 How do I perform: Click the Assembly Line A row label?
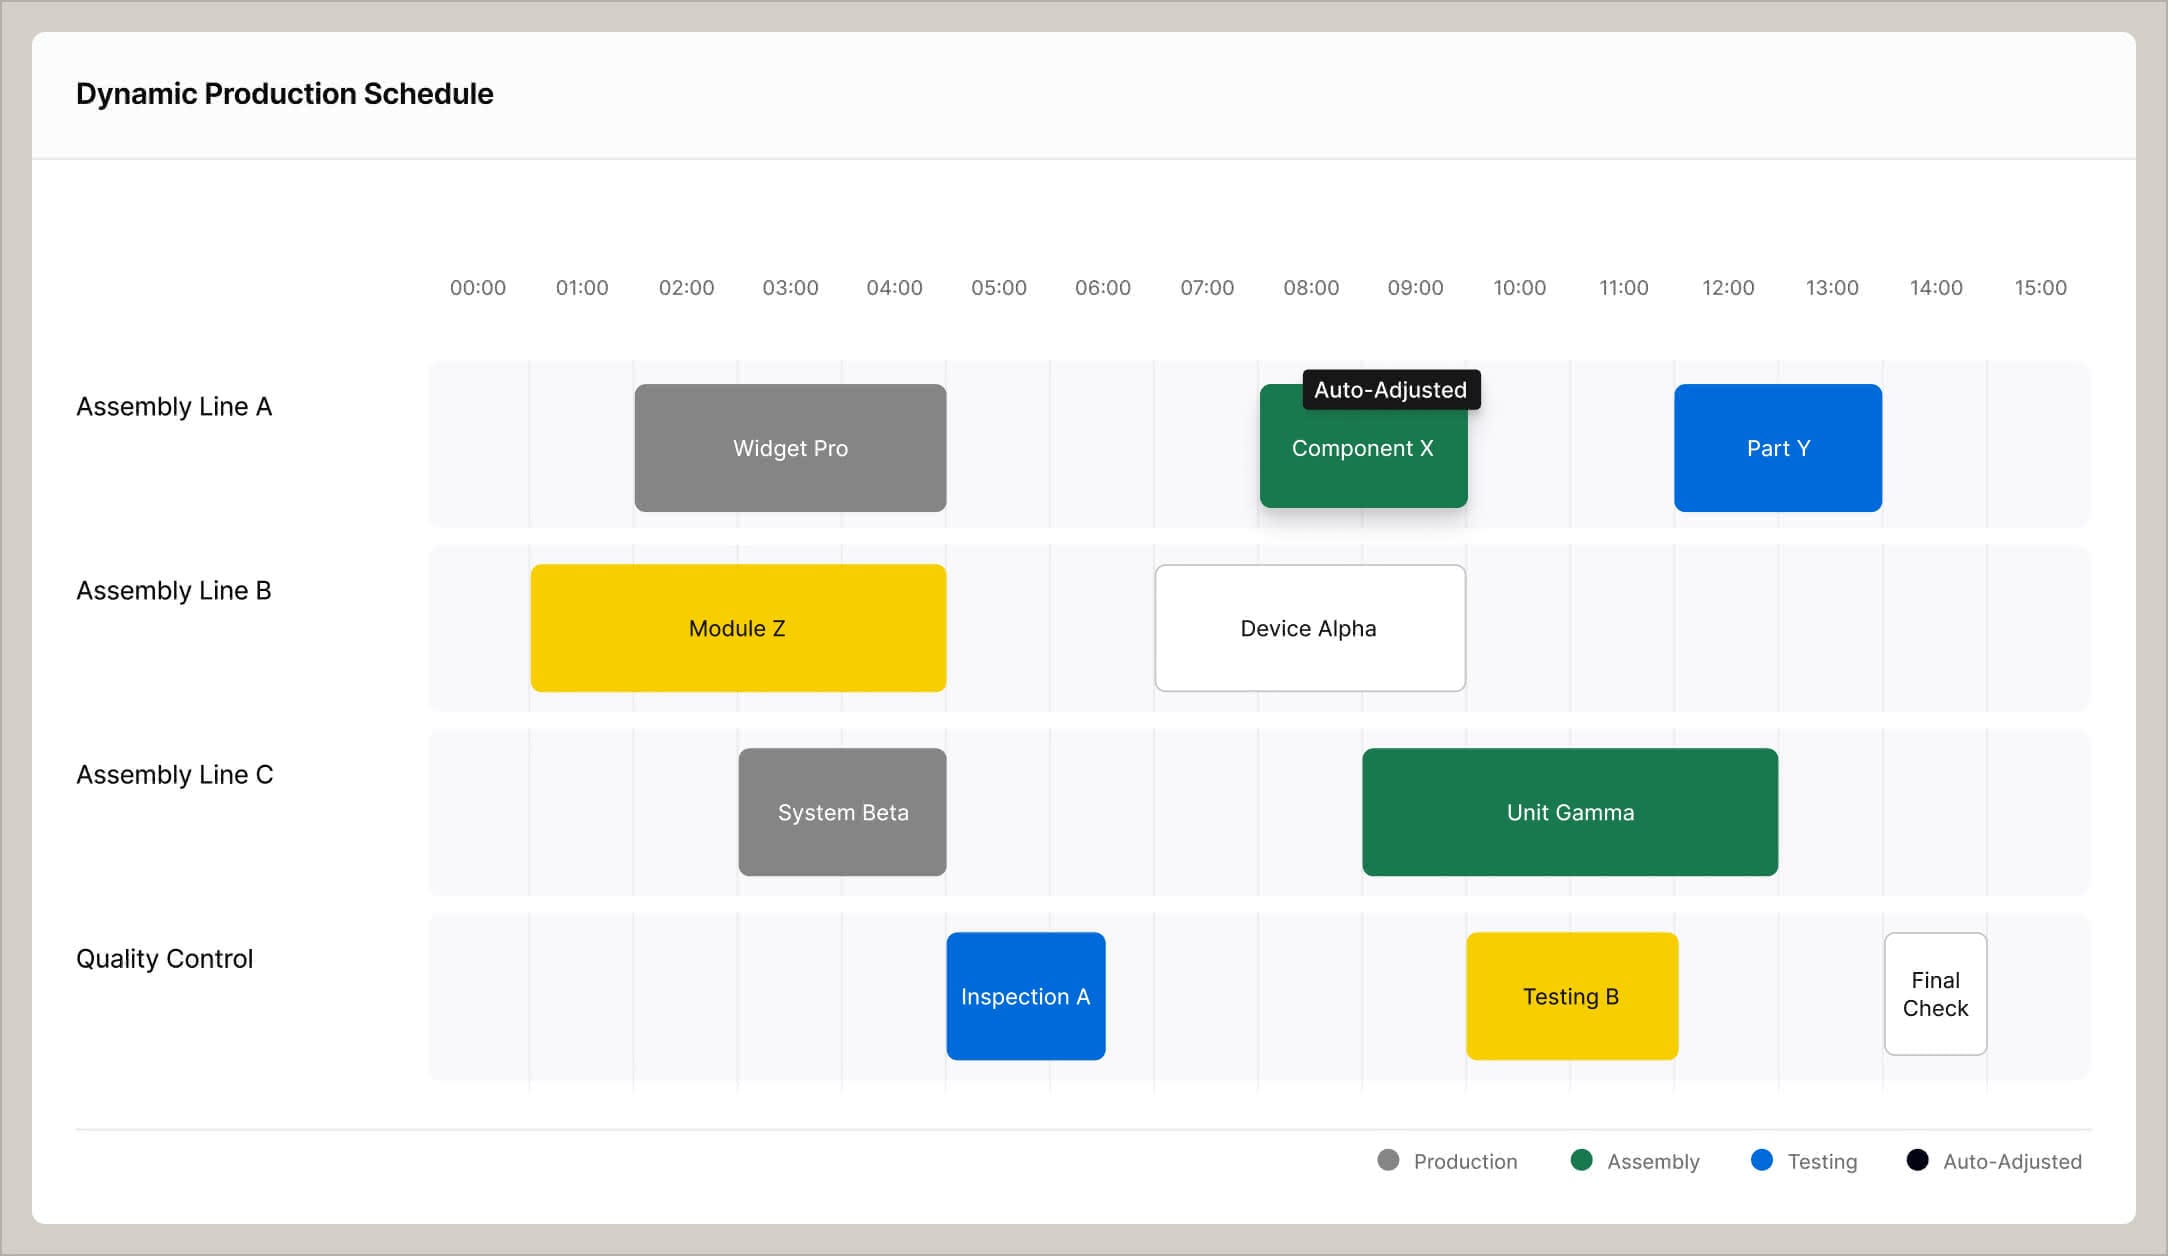point(174,406)
